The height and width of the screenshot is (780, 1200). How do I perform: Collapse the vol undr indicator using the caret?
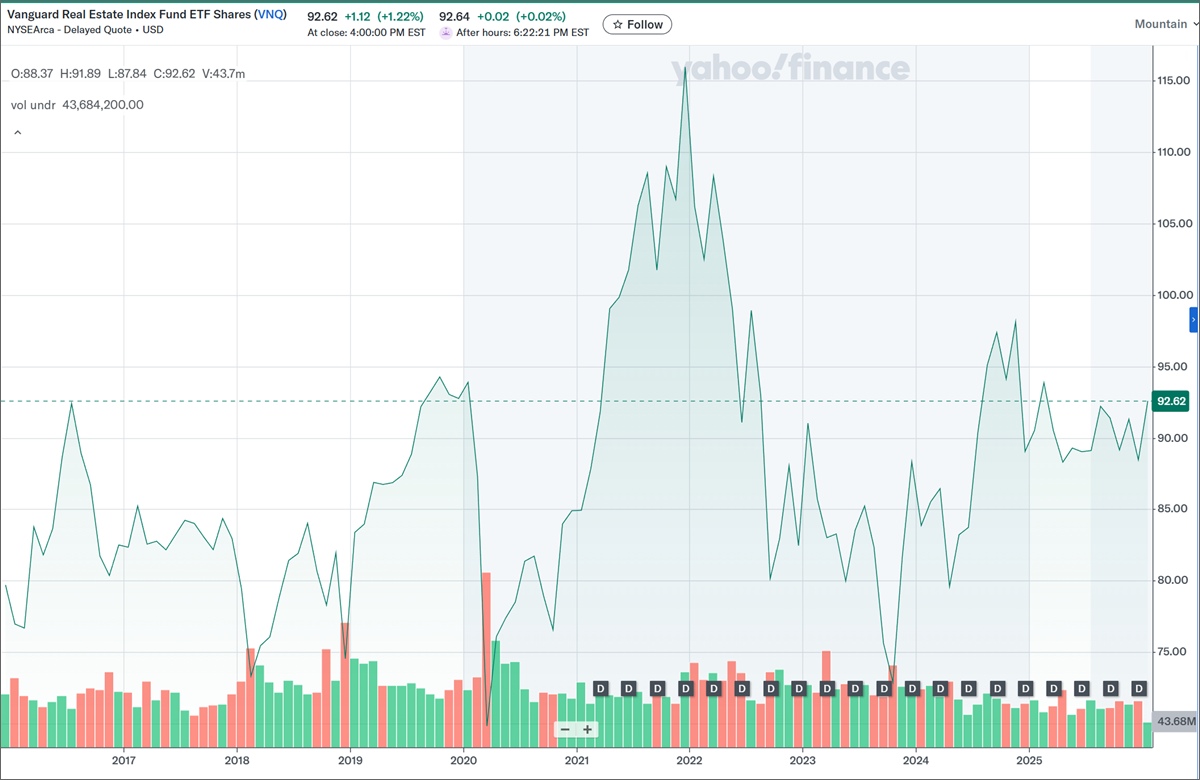17,131
